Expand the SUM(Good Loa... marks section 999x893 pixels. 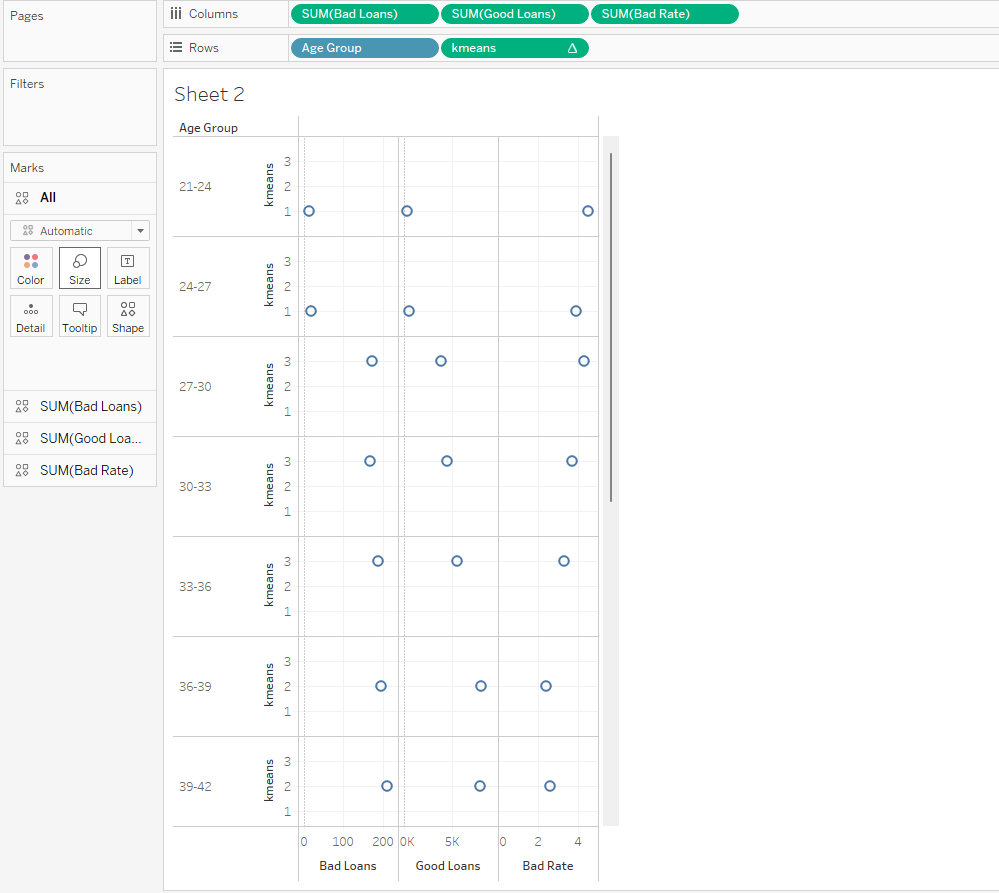[x=80, y=438]
